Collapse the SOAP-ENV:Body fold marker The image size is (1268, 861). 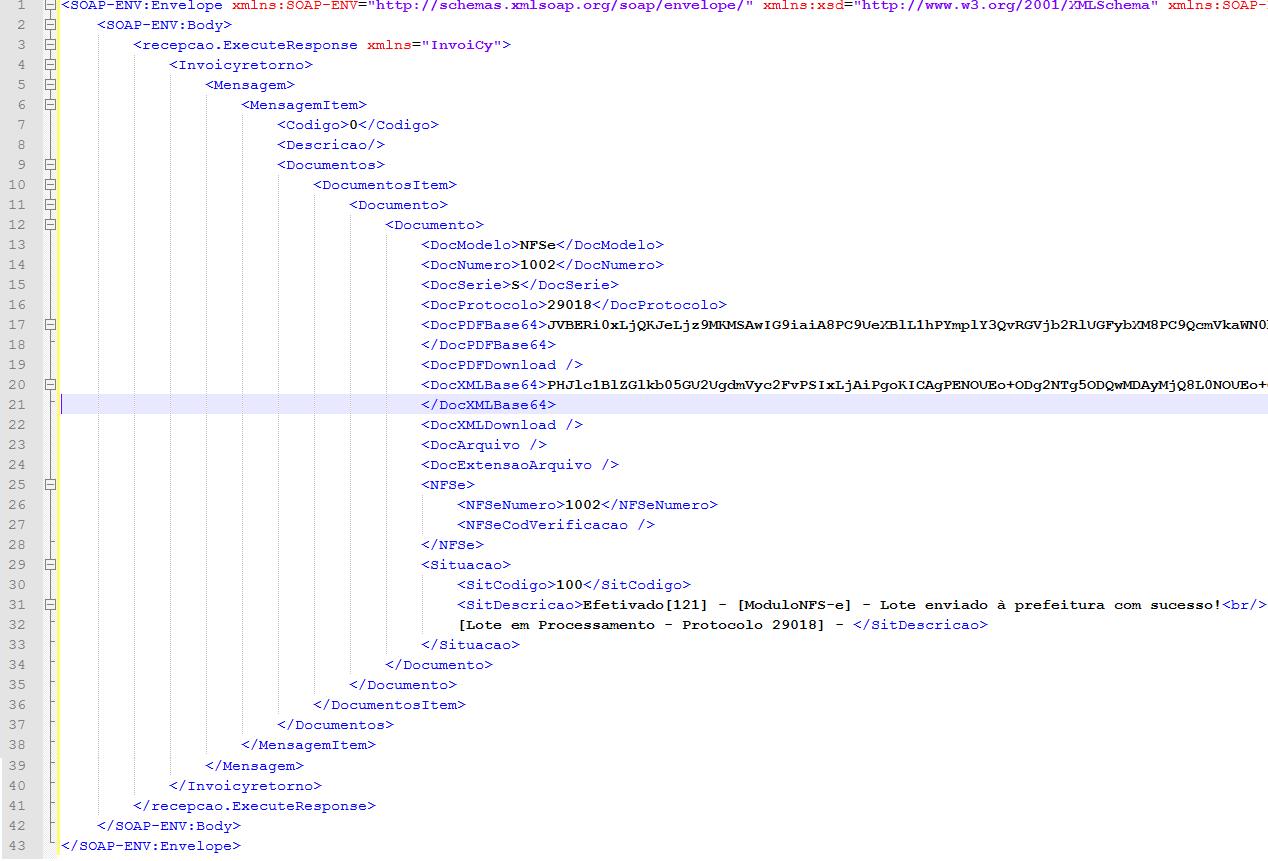50,25
